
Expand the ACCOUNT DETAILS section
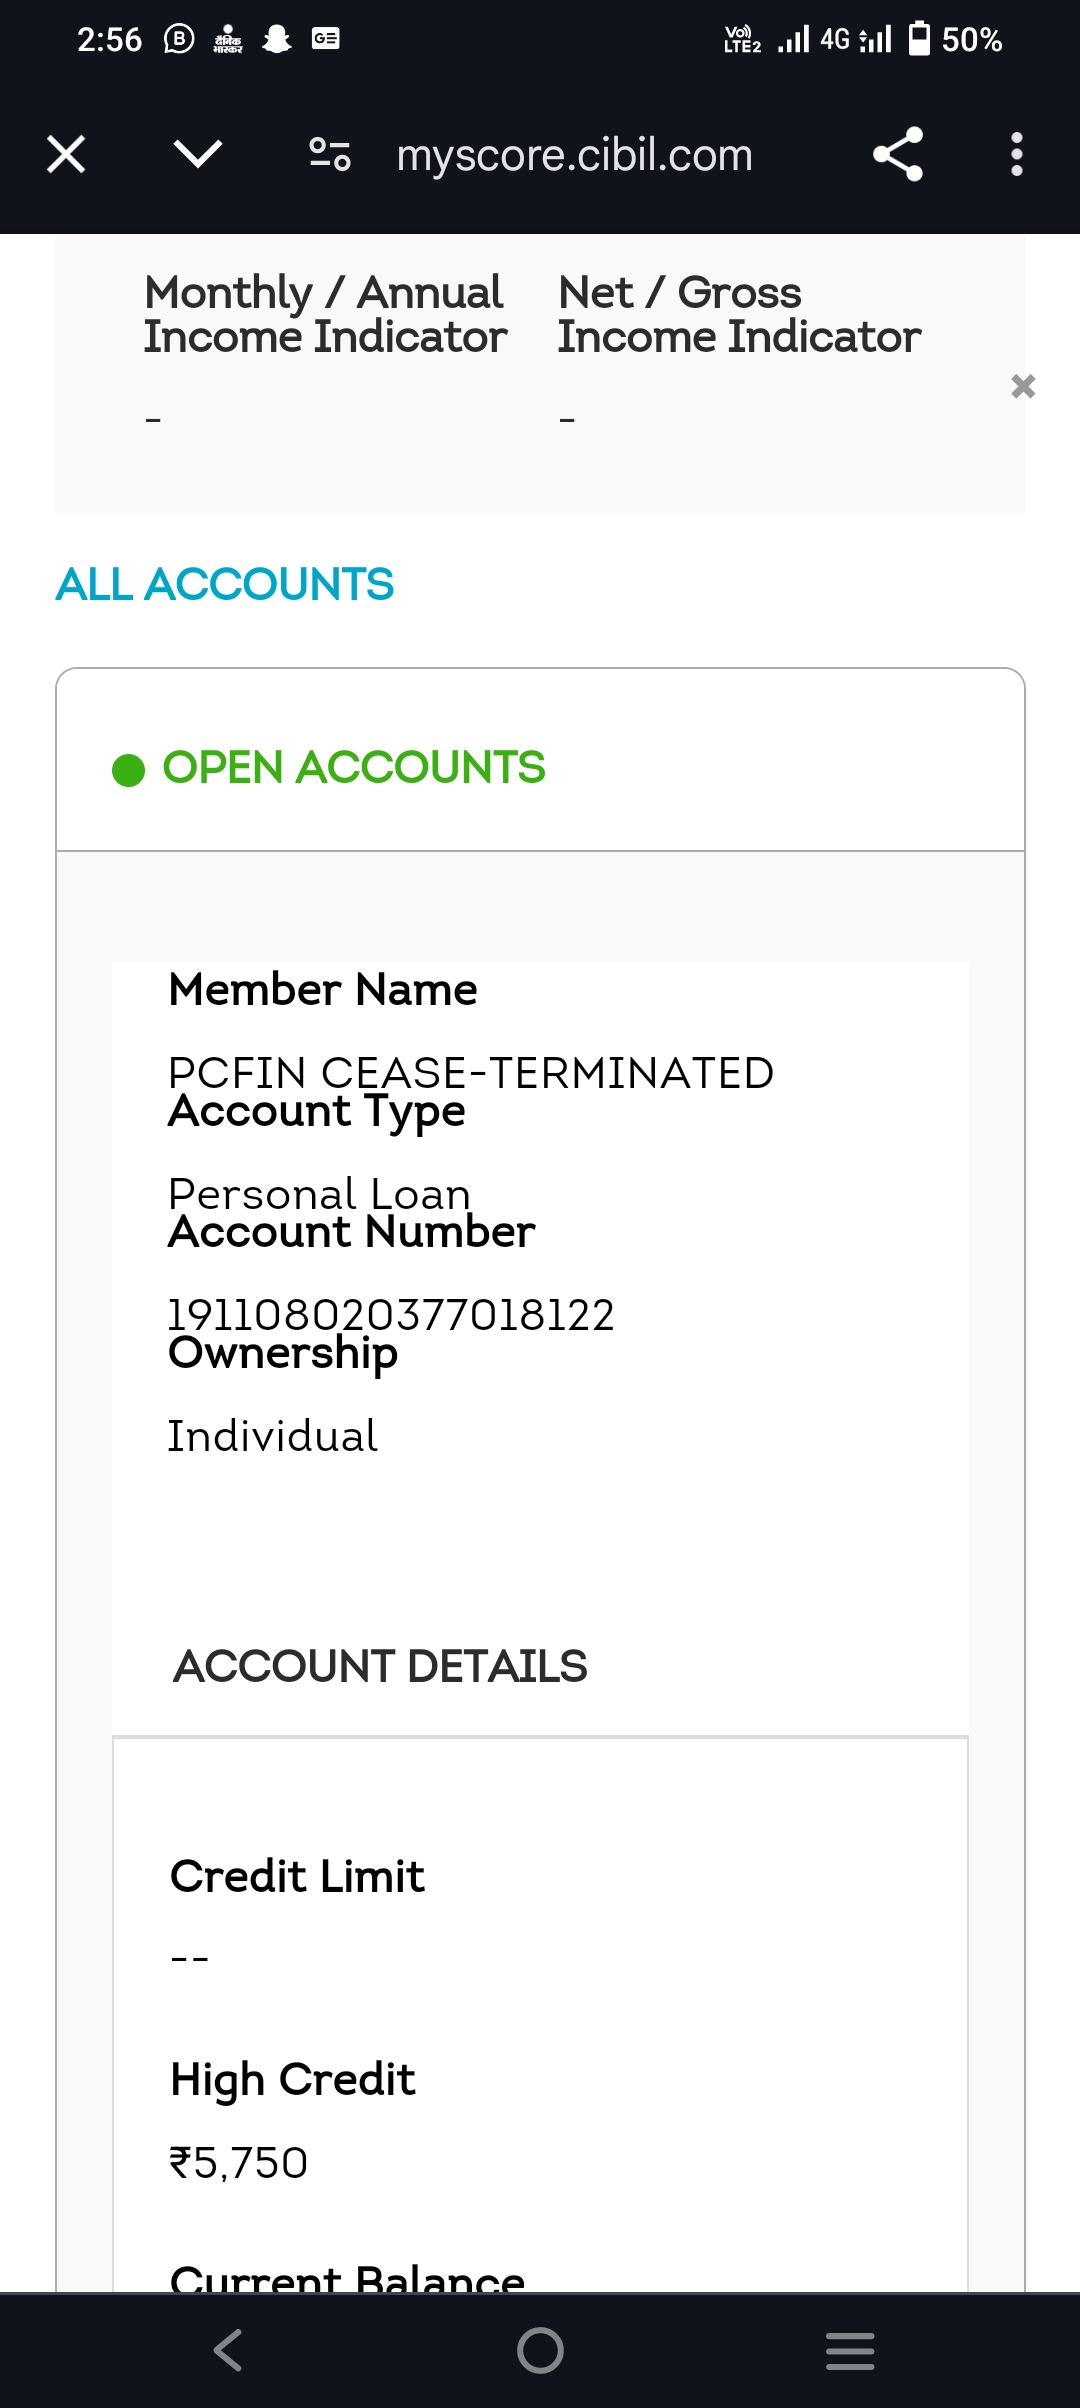[380, 1667]
